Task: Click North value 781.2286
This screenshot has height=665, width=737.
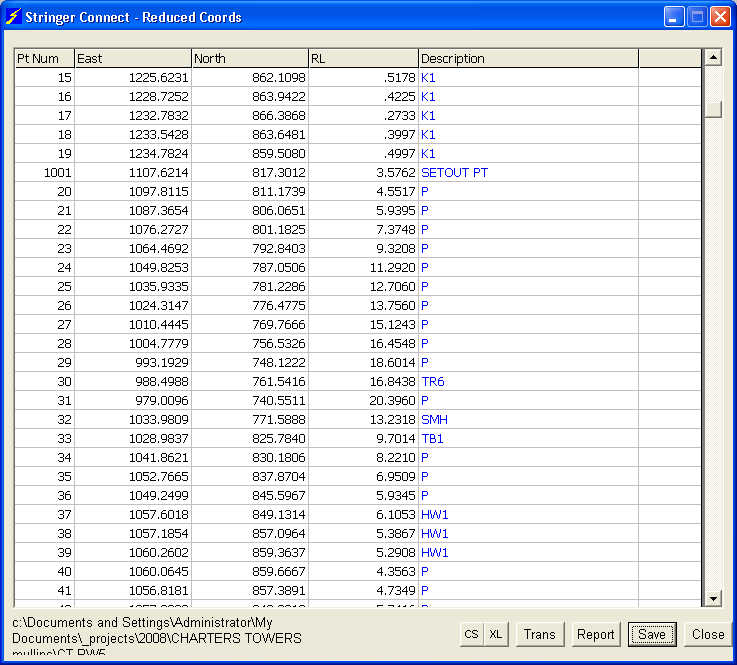Action: (250, 287)
